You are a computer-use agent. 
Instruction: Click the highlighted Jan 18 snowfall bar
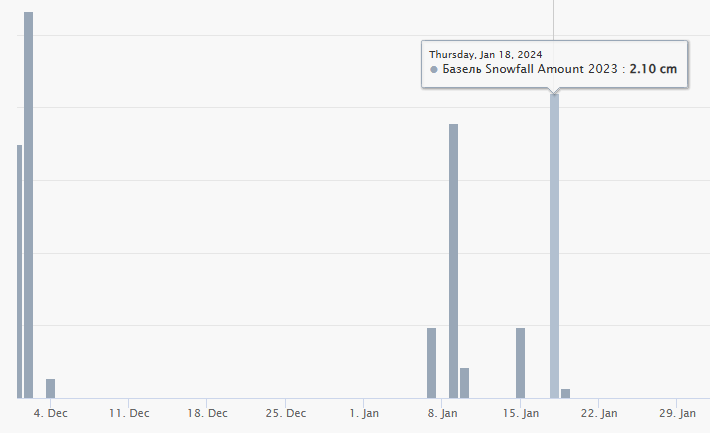[x=554, y=246]
